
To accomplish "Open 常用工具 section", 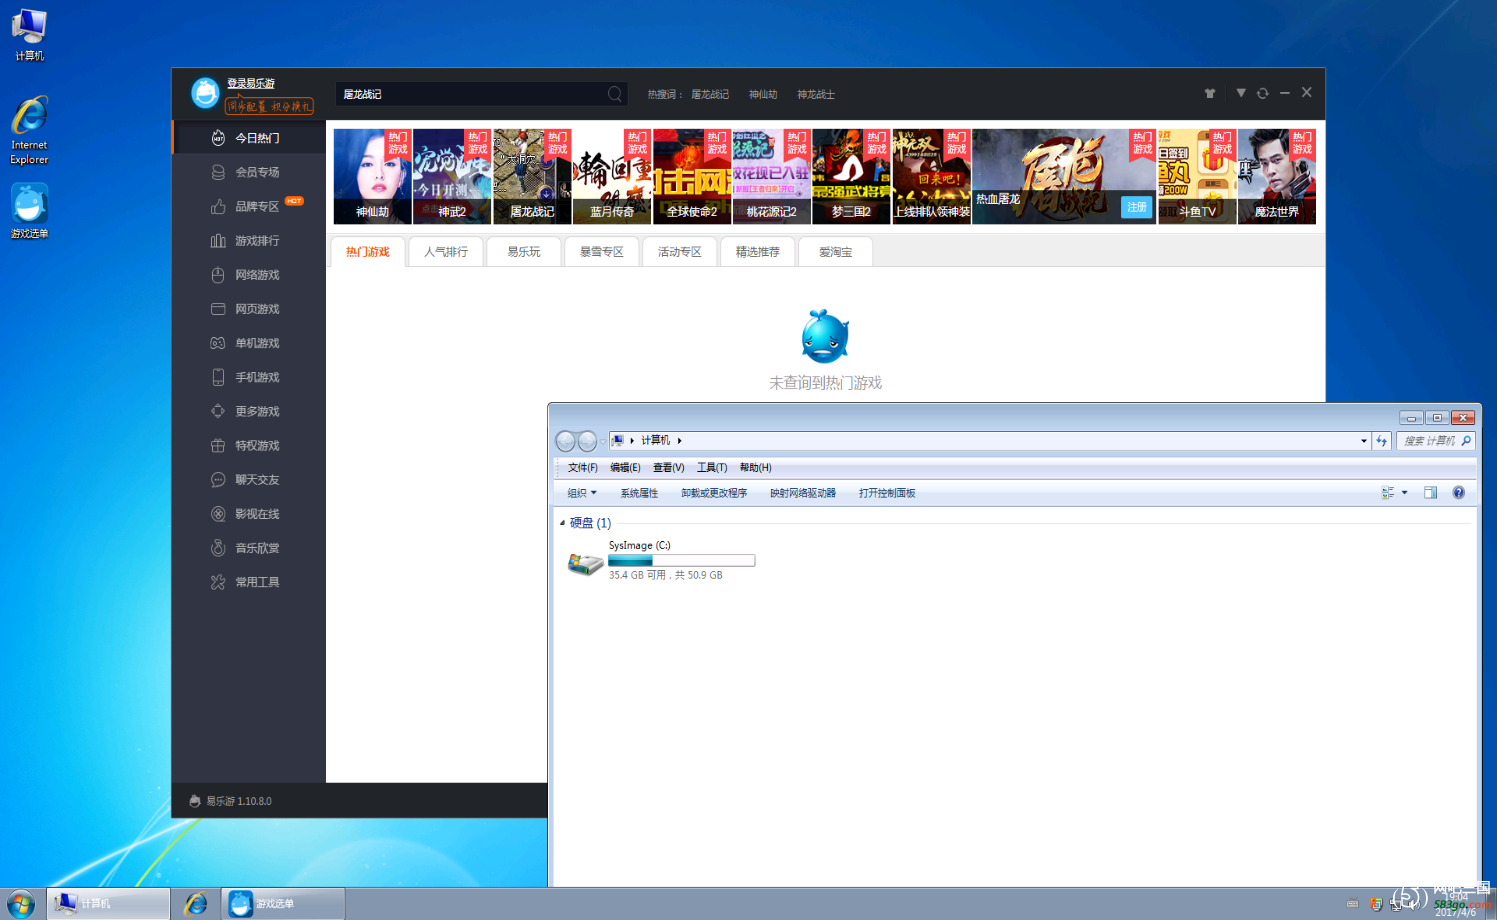I will point(249,581).
